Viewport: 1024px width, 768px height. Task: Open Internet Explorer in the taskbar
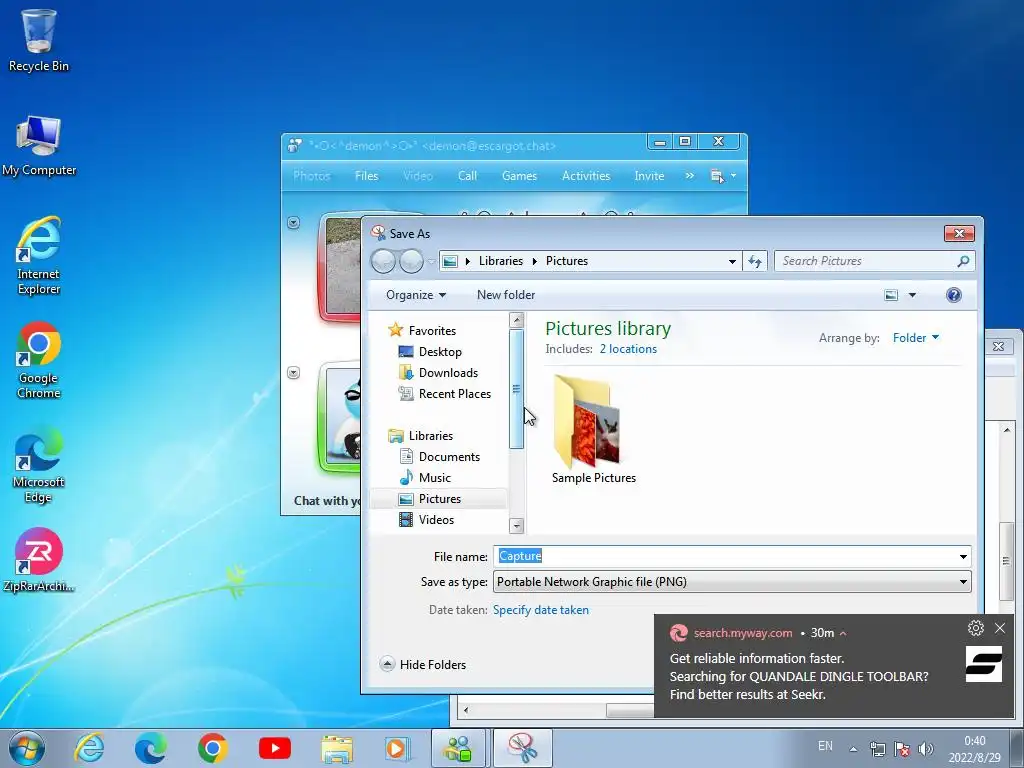coord(89,748)
